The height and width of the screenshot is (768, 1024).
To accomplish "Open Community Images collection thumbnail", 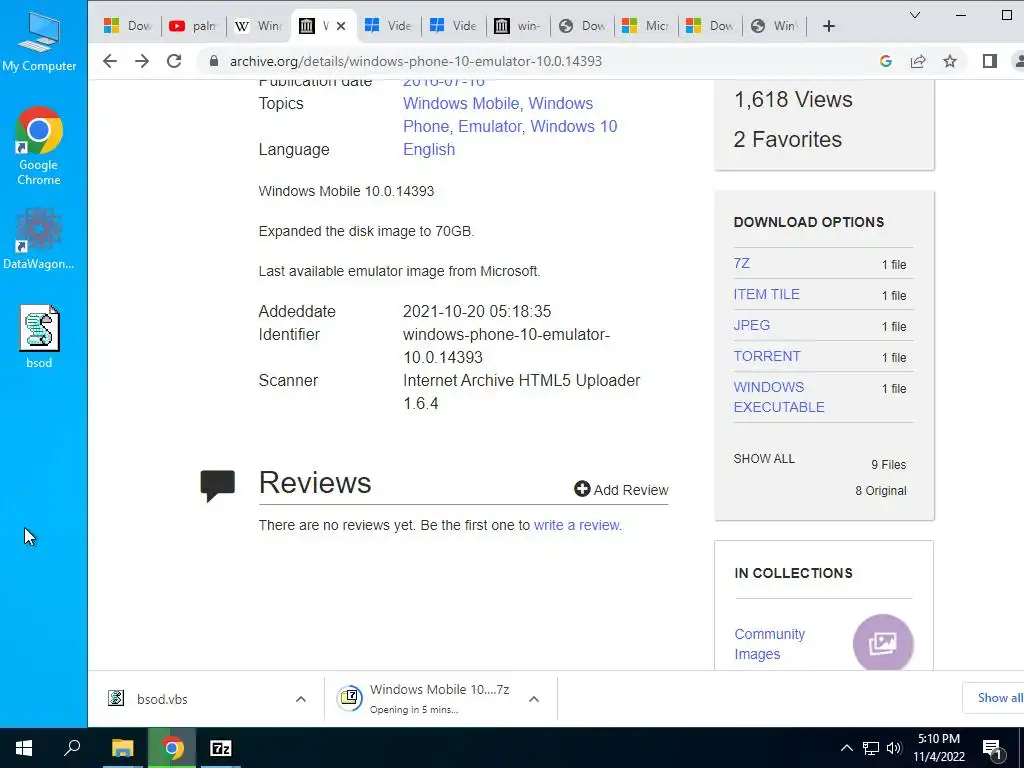I will (883, 643).
